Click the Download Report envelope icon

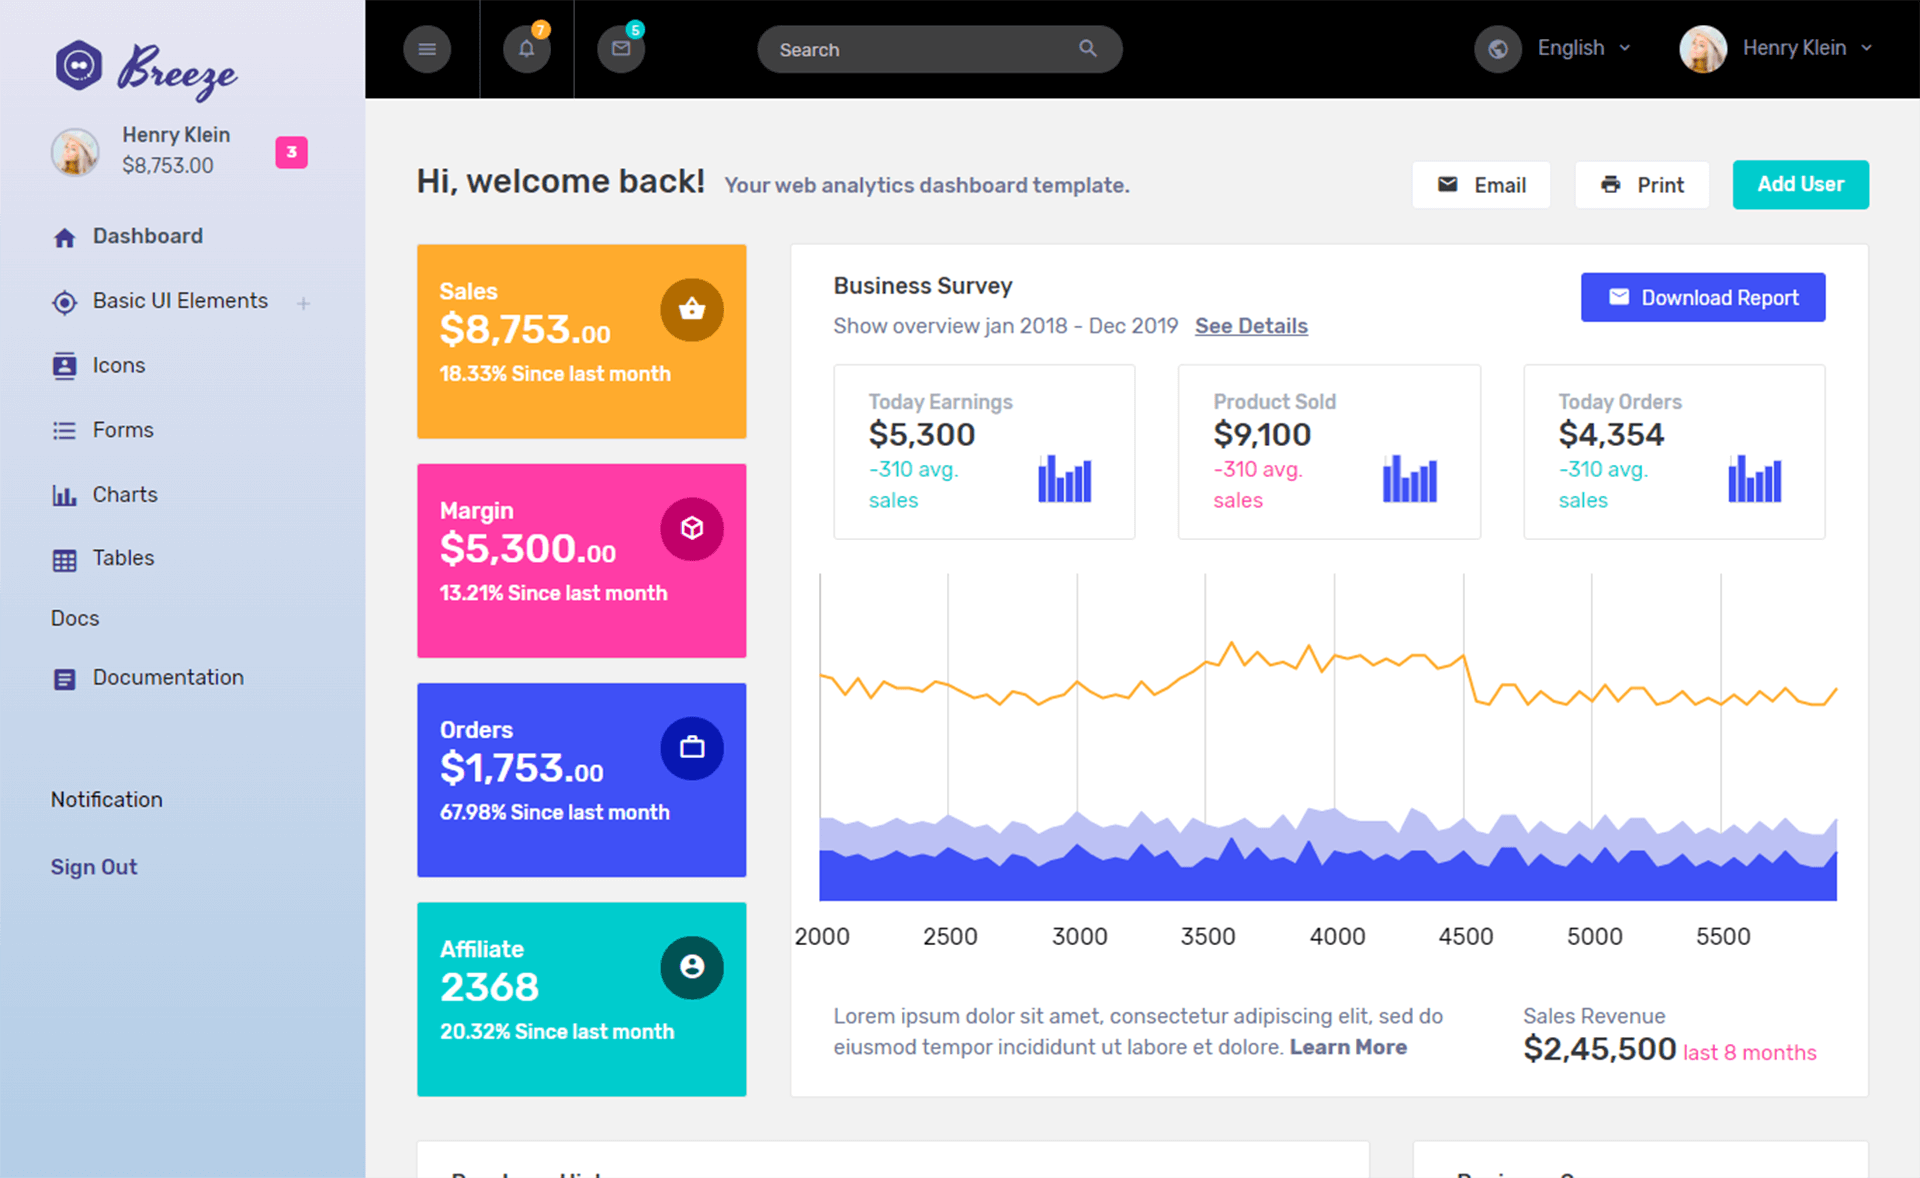[1620, 298]
